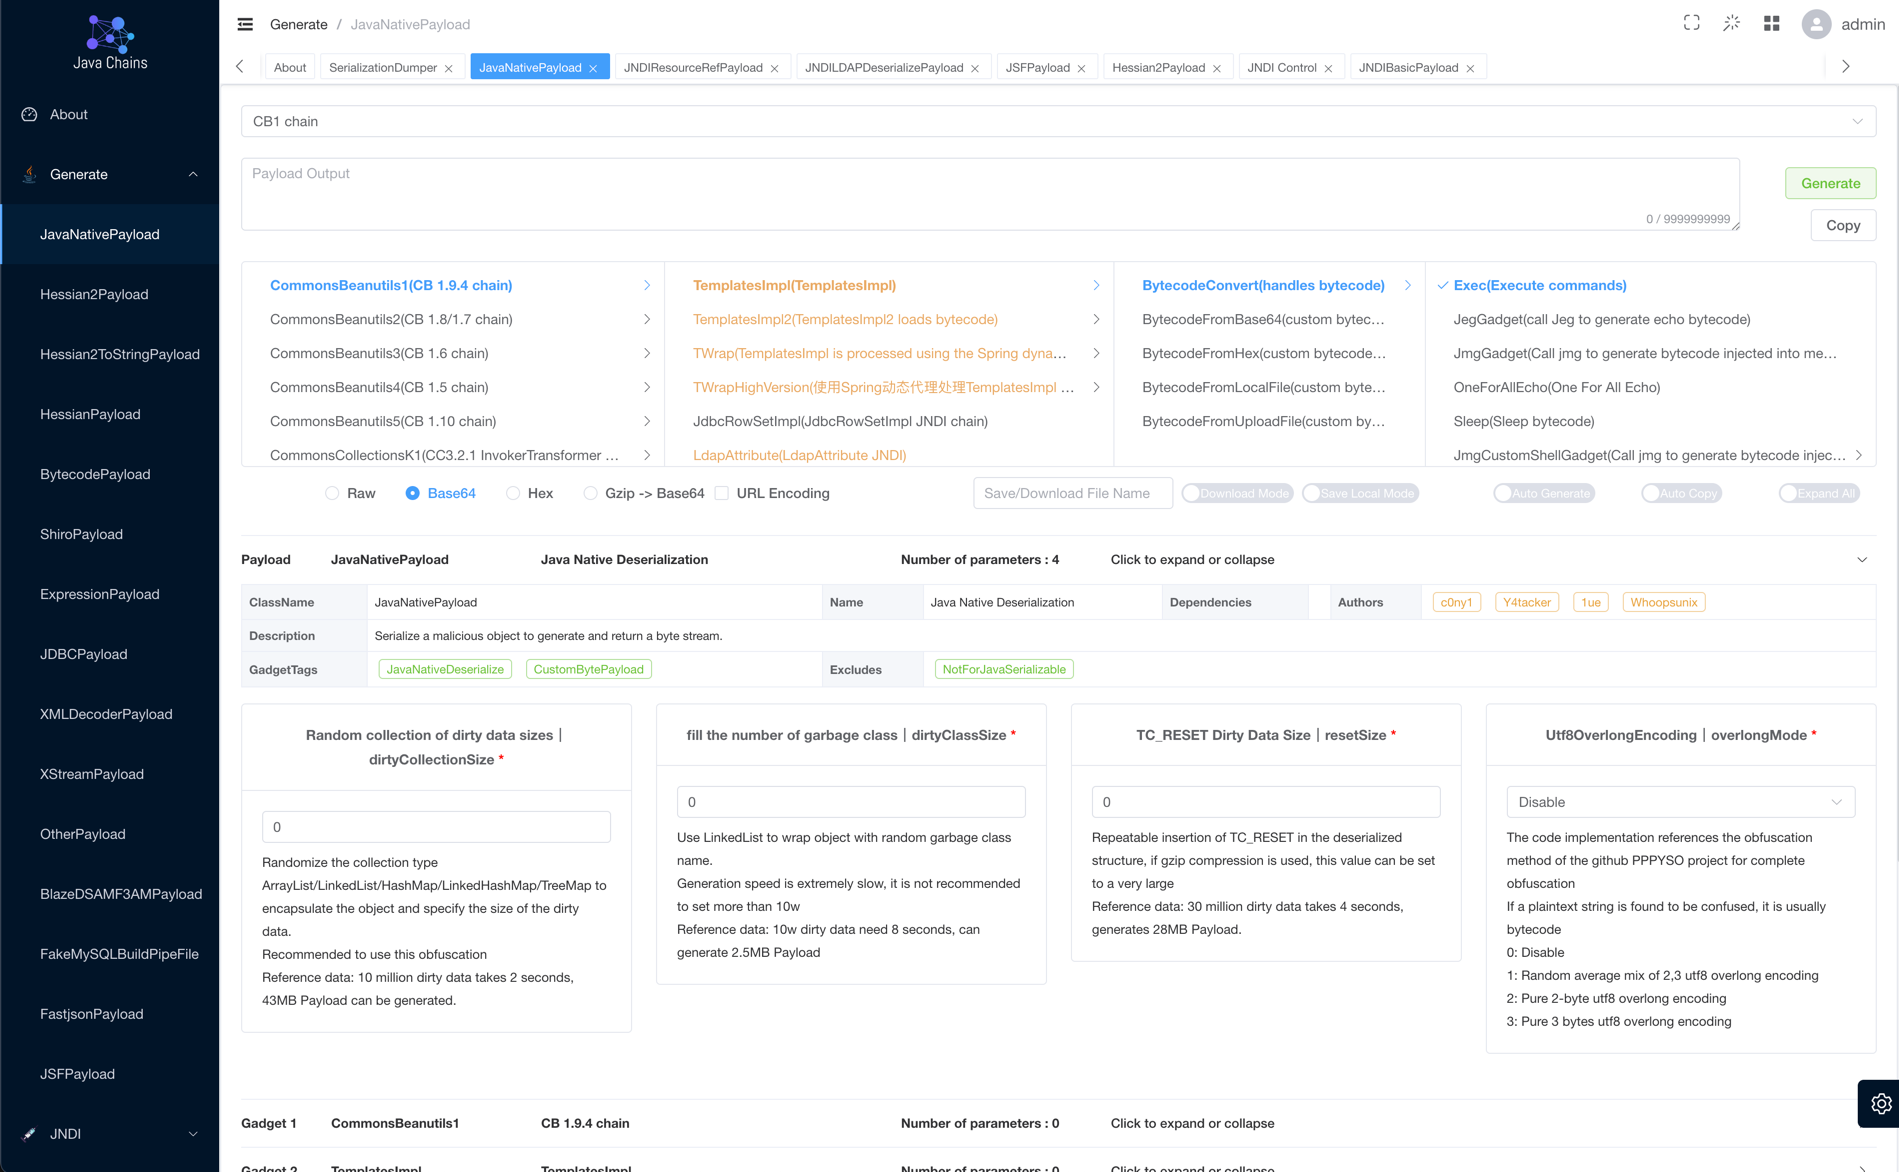Click the admin avatar icon
Viewport: 1899px width, 1172px height.
1815,24
